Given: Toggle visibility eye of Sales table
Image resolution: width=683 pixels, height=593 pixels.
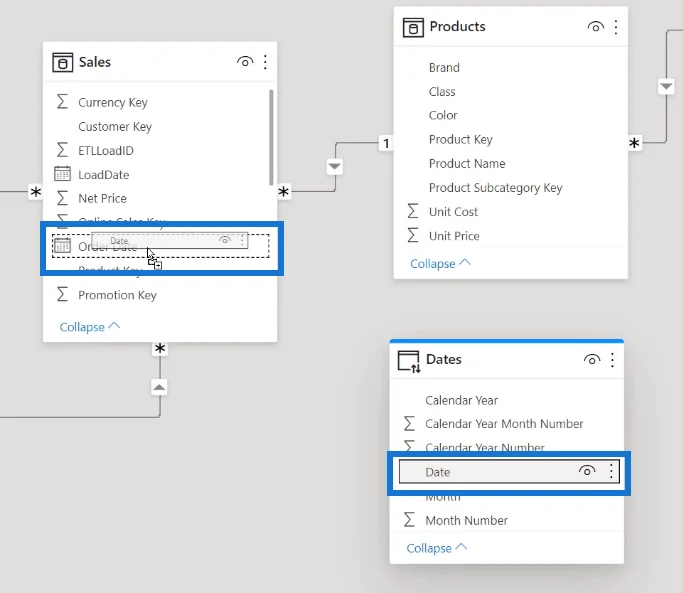Looking at the screenshot, I should (245, 62).
